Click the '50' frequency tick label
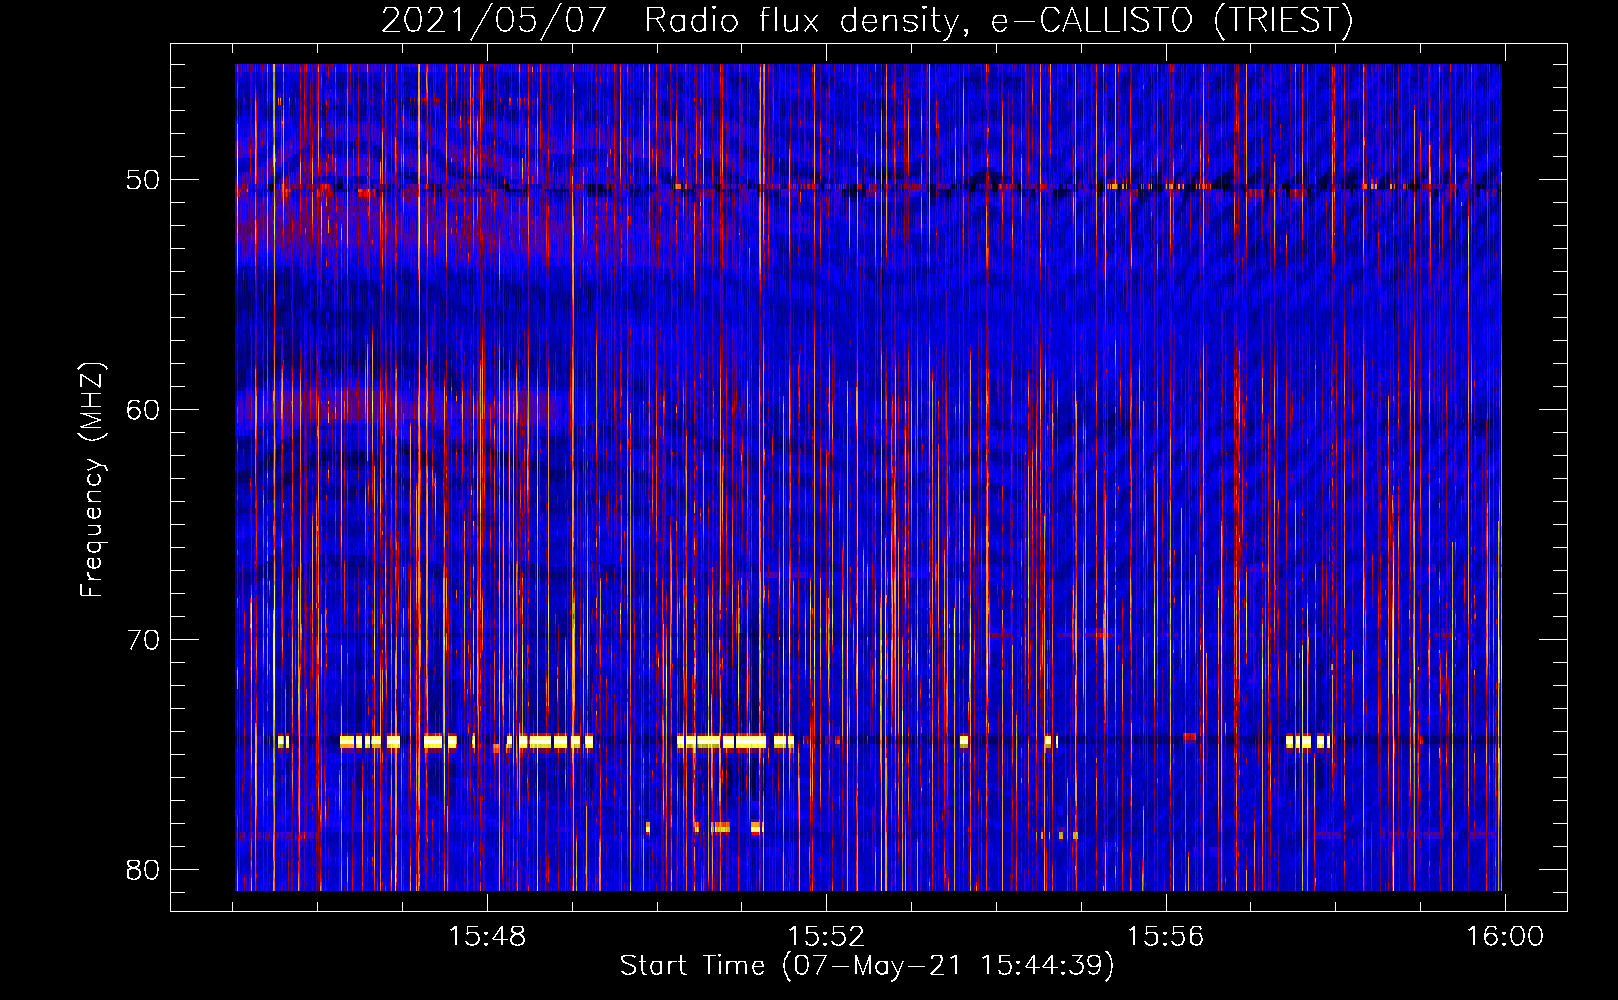This screenshot has height=1000, width=1618. 143,180
